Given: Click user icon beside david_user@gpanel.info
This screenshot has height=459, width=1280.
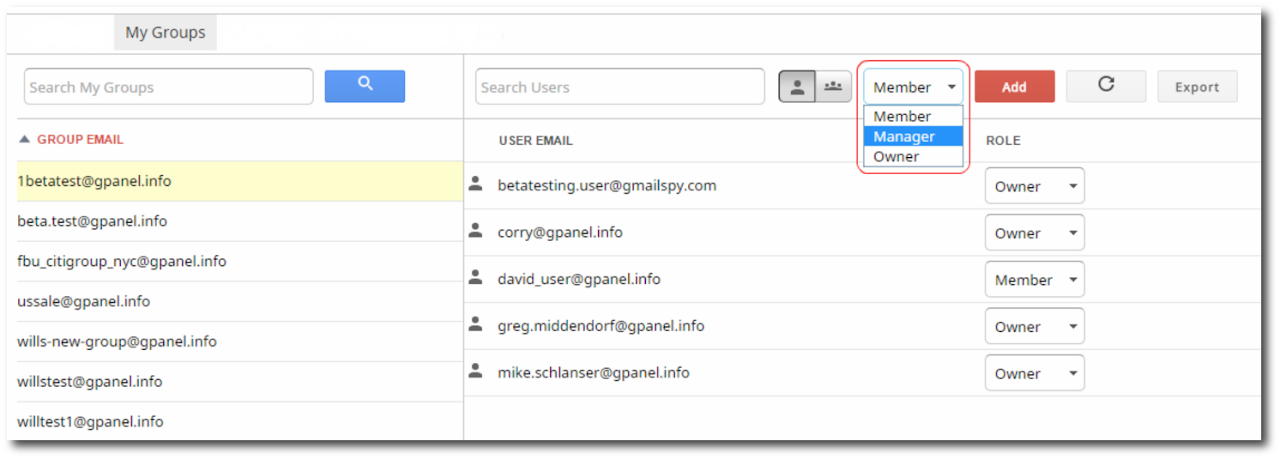Looking at the screenshot, I should click(476, 278).
